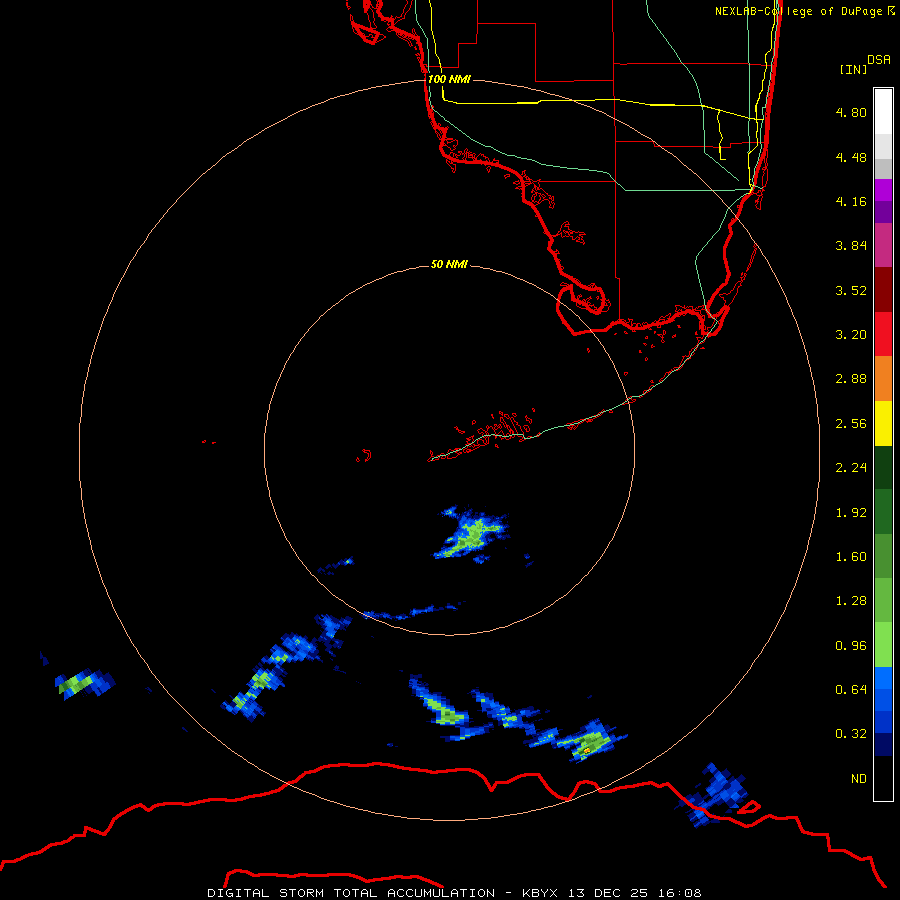Click the "3.52" scale label
This screenshot has width=900, height=900.
click(851, 290)
